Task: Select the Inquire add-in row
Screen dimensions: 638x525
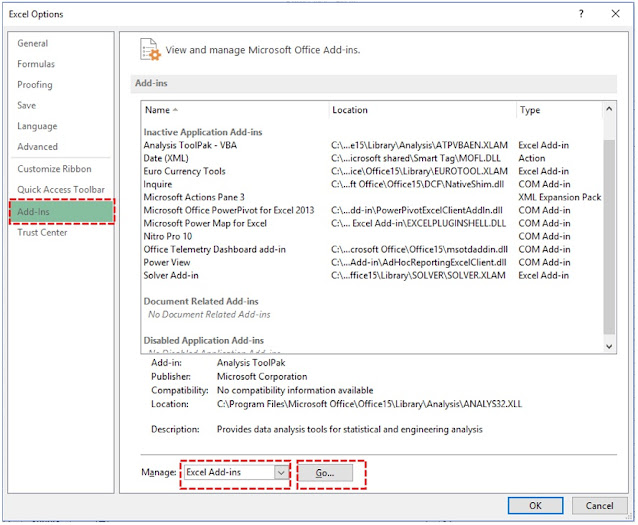Action: click(x=372, y=184)
